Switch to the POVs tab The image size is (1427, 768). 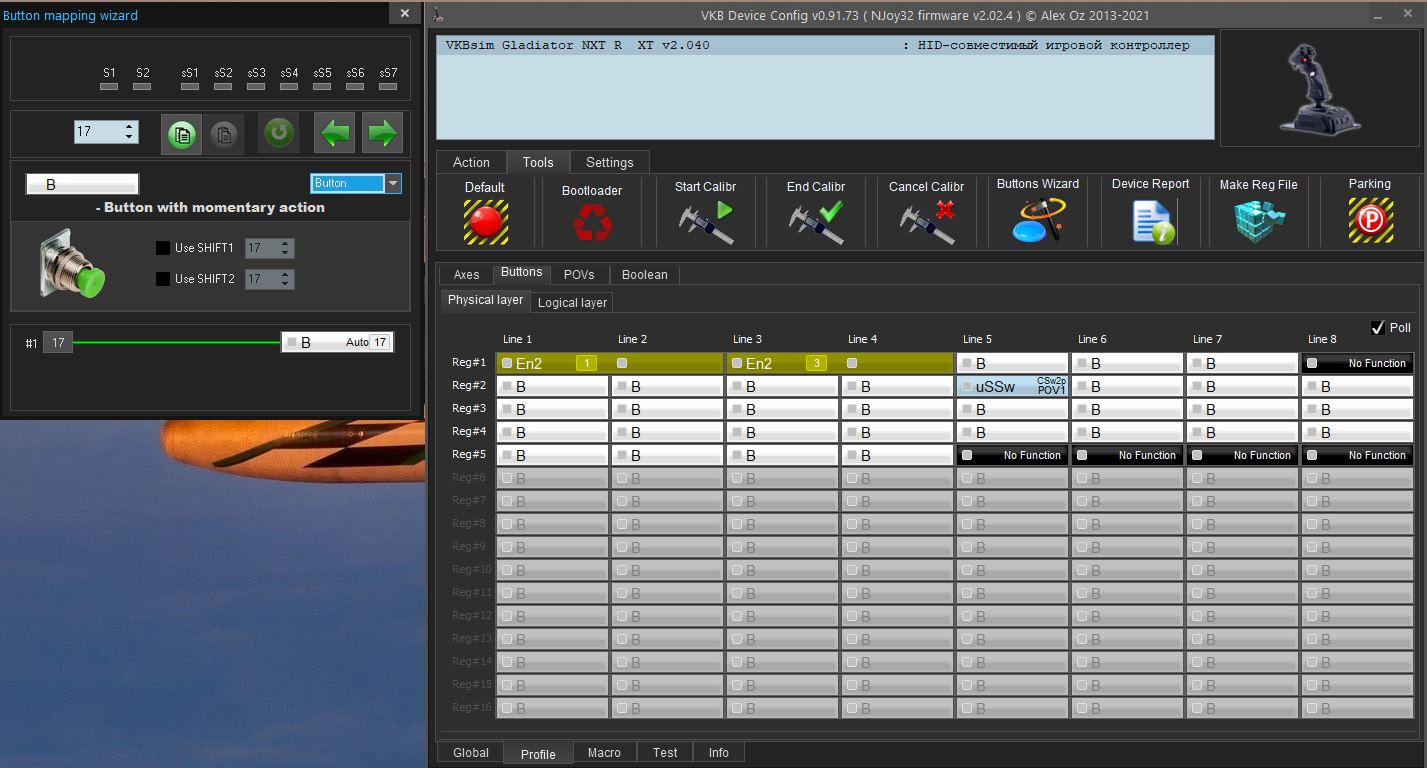point(579,274)
